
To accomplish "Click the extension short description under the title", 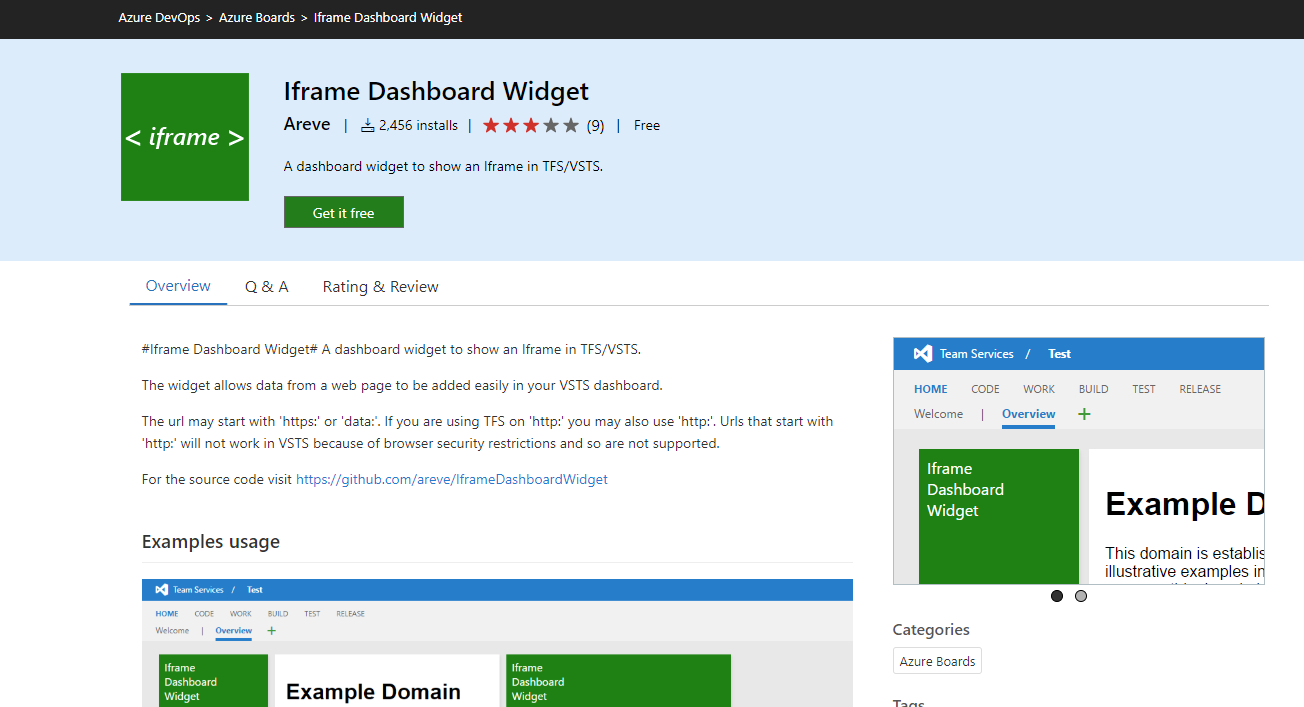I will [x=443, y=166].
